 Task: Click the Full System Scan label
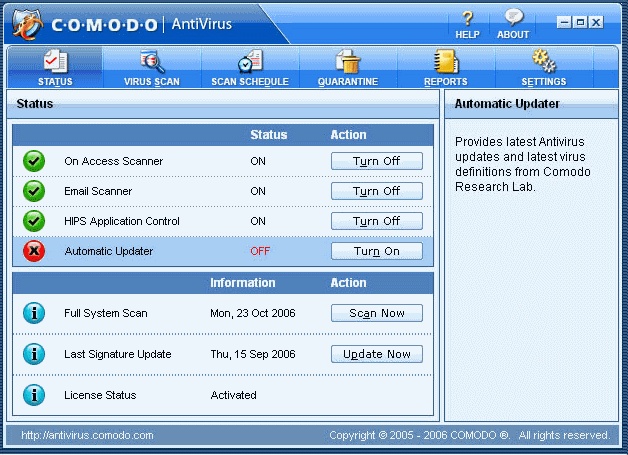[x=106, y=313]
